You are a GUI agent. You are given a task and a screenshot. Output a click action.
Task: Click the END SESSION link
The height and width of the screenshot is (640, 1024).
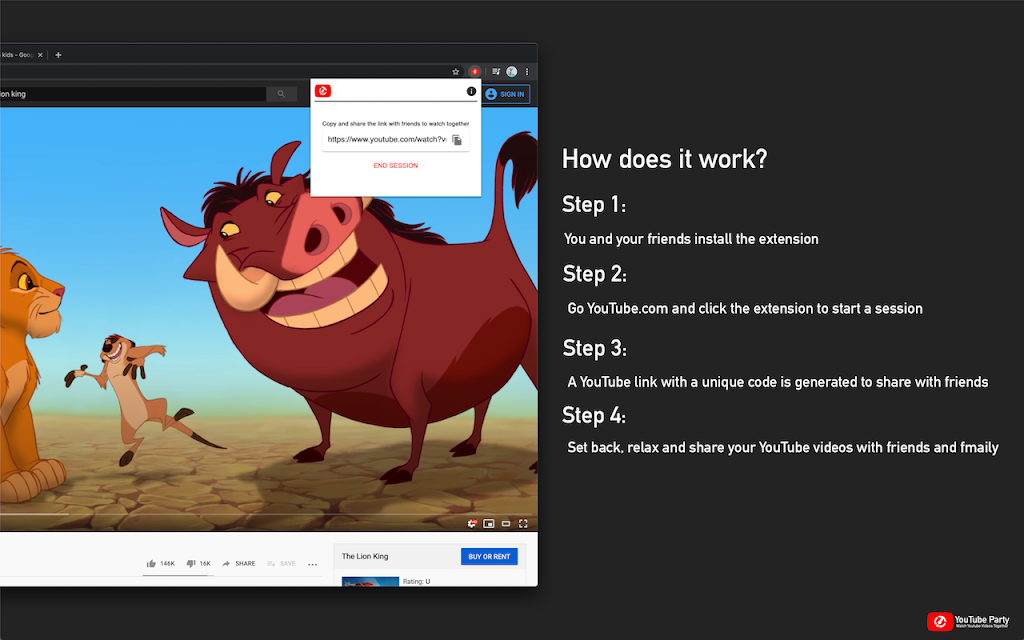(x=396, y=166)
